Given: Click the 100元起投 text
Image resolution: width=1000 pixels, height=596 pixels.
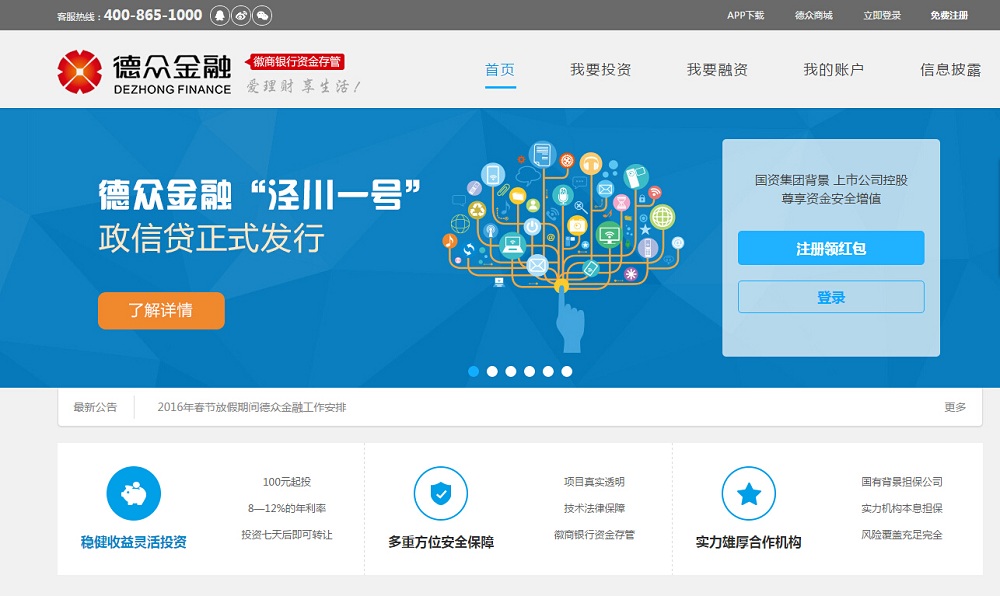Looking at the screenshot, I should coord(287,482).
